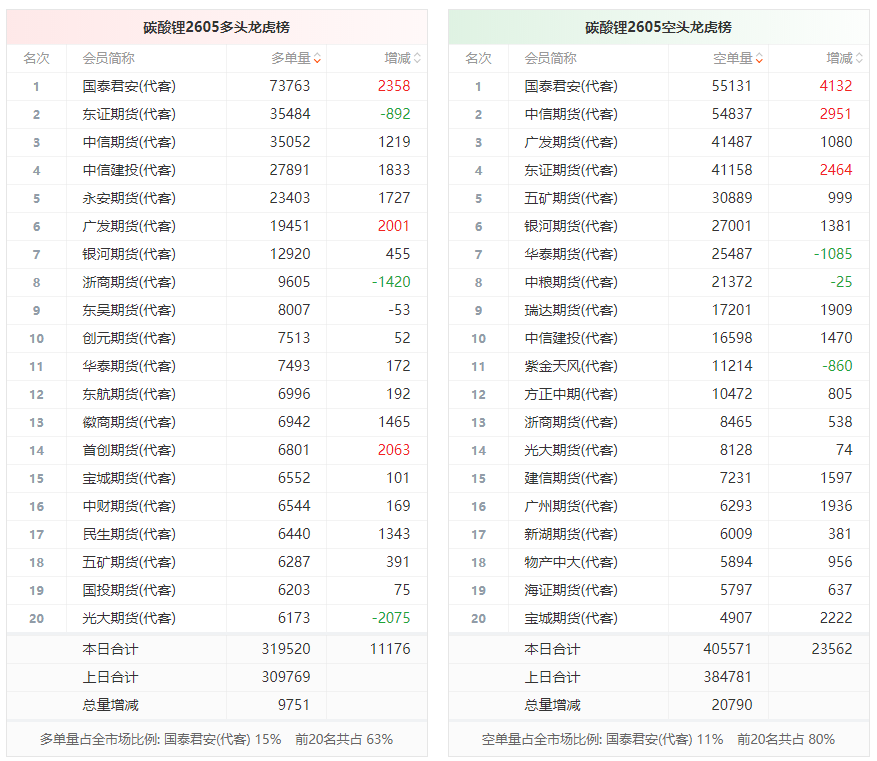The image size is (877, 761).
Task: Click red change value 2464
Action: [x=836, y=170]
